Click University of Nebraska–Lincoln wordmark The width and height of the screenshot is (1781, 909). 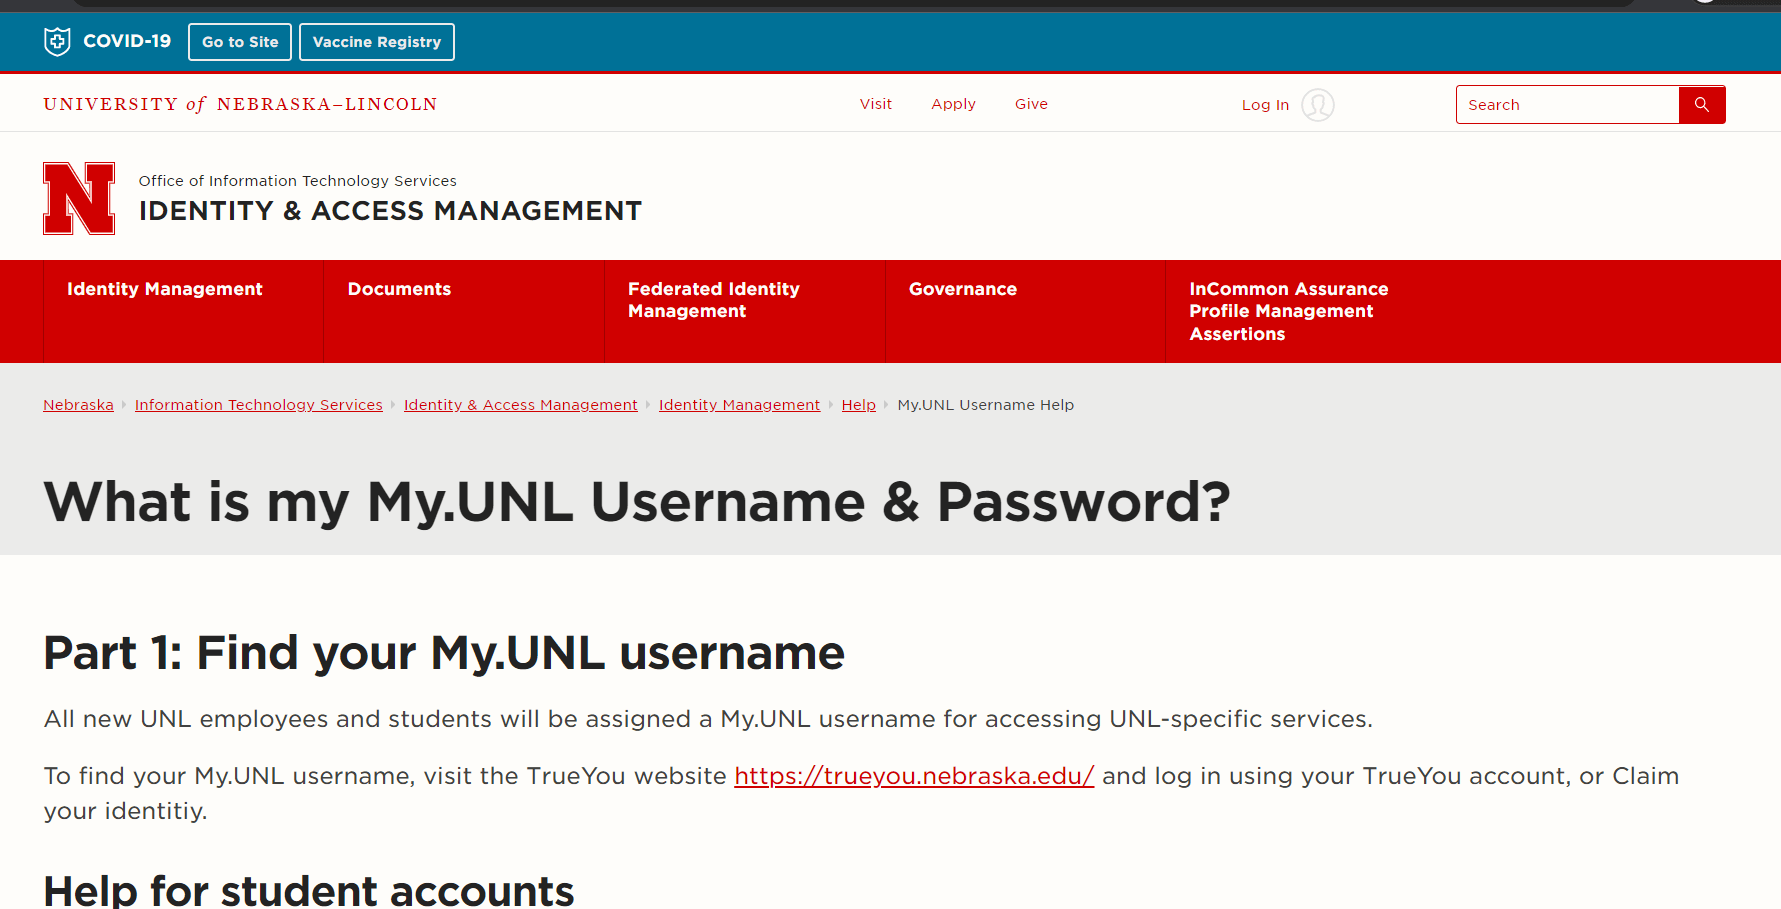[240, 104]
